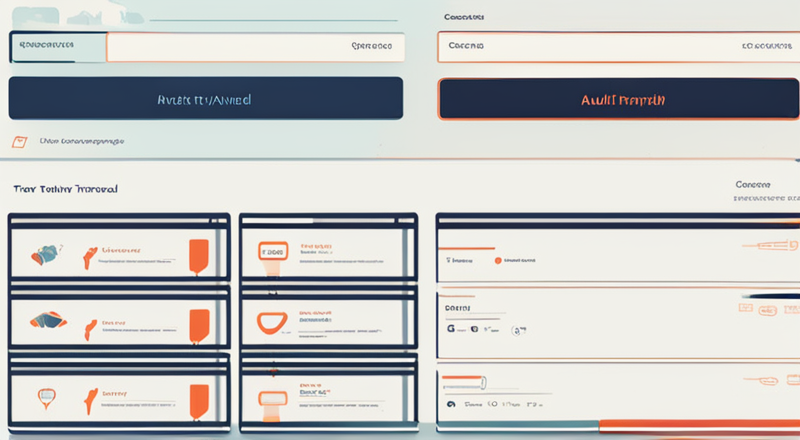Click the circled icon in right panel's middle row
The width and height of the screenshot is (800, 440).
click(518, 331)
